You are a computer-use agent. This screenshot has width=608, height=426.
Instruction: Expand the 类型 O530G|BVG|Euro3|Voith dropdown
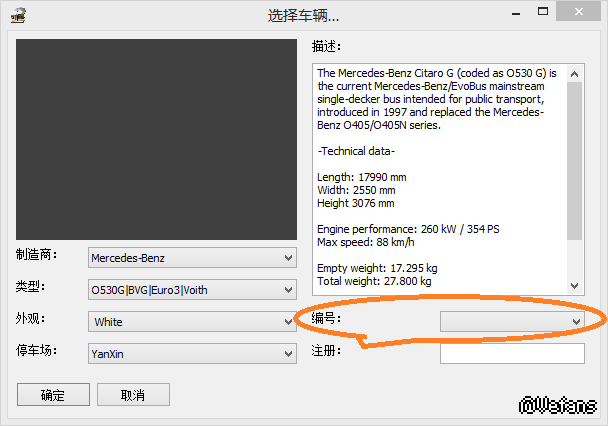pyautogui.click(x=192, y=290)
